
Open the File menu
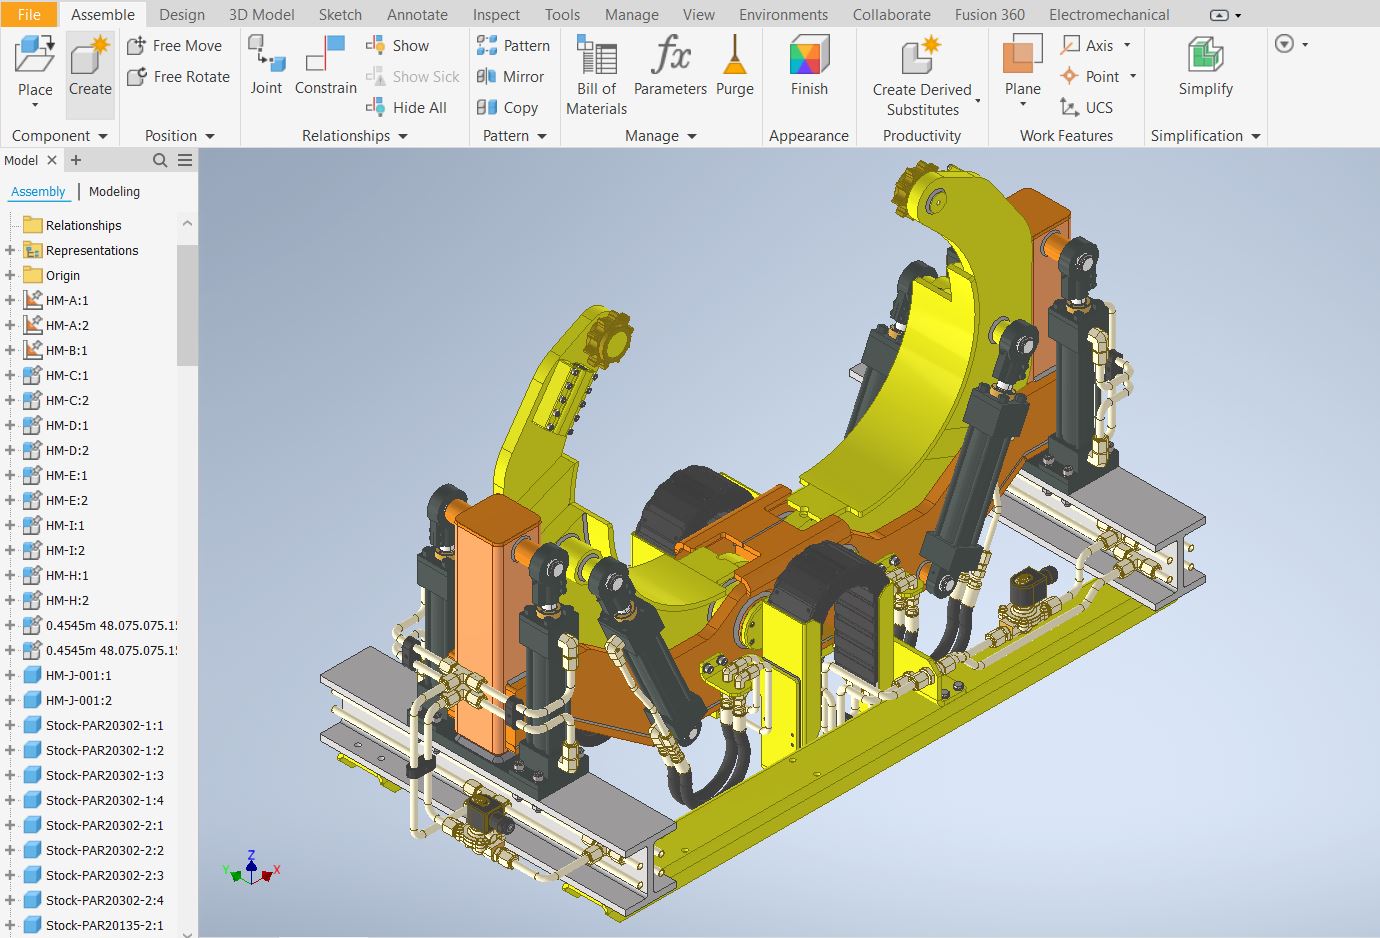[29, 14]
